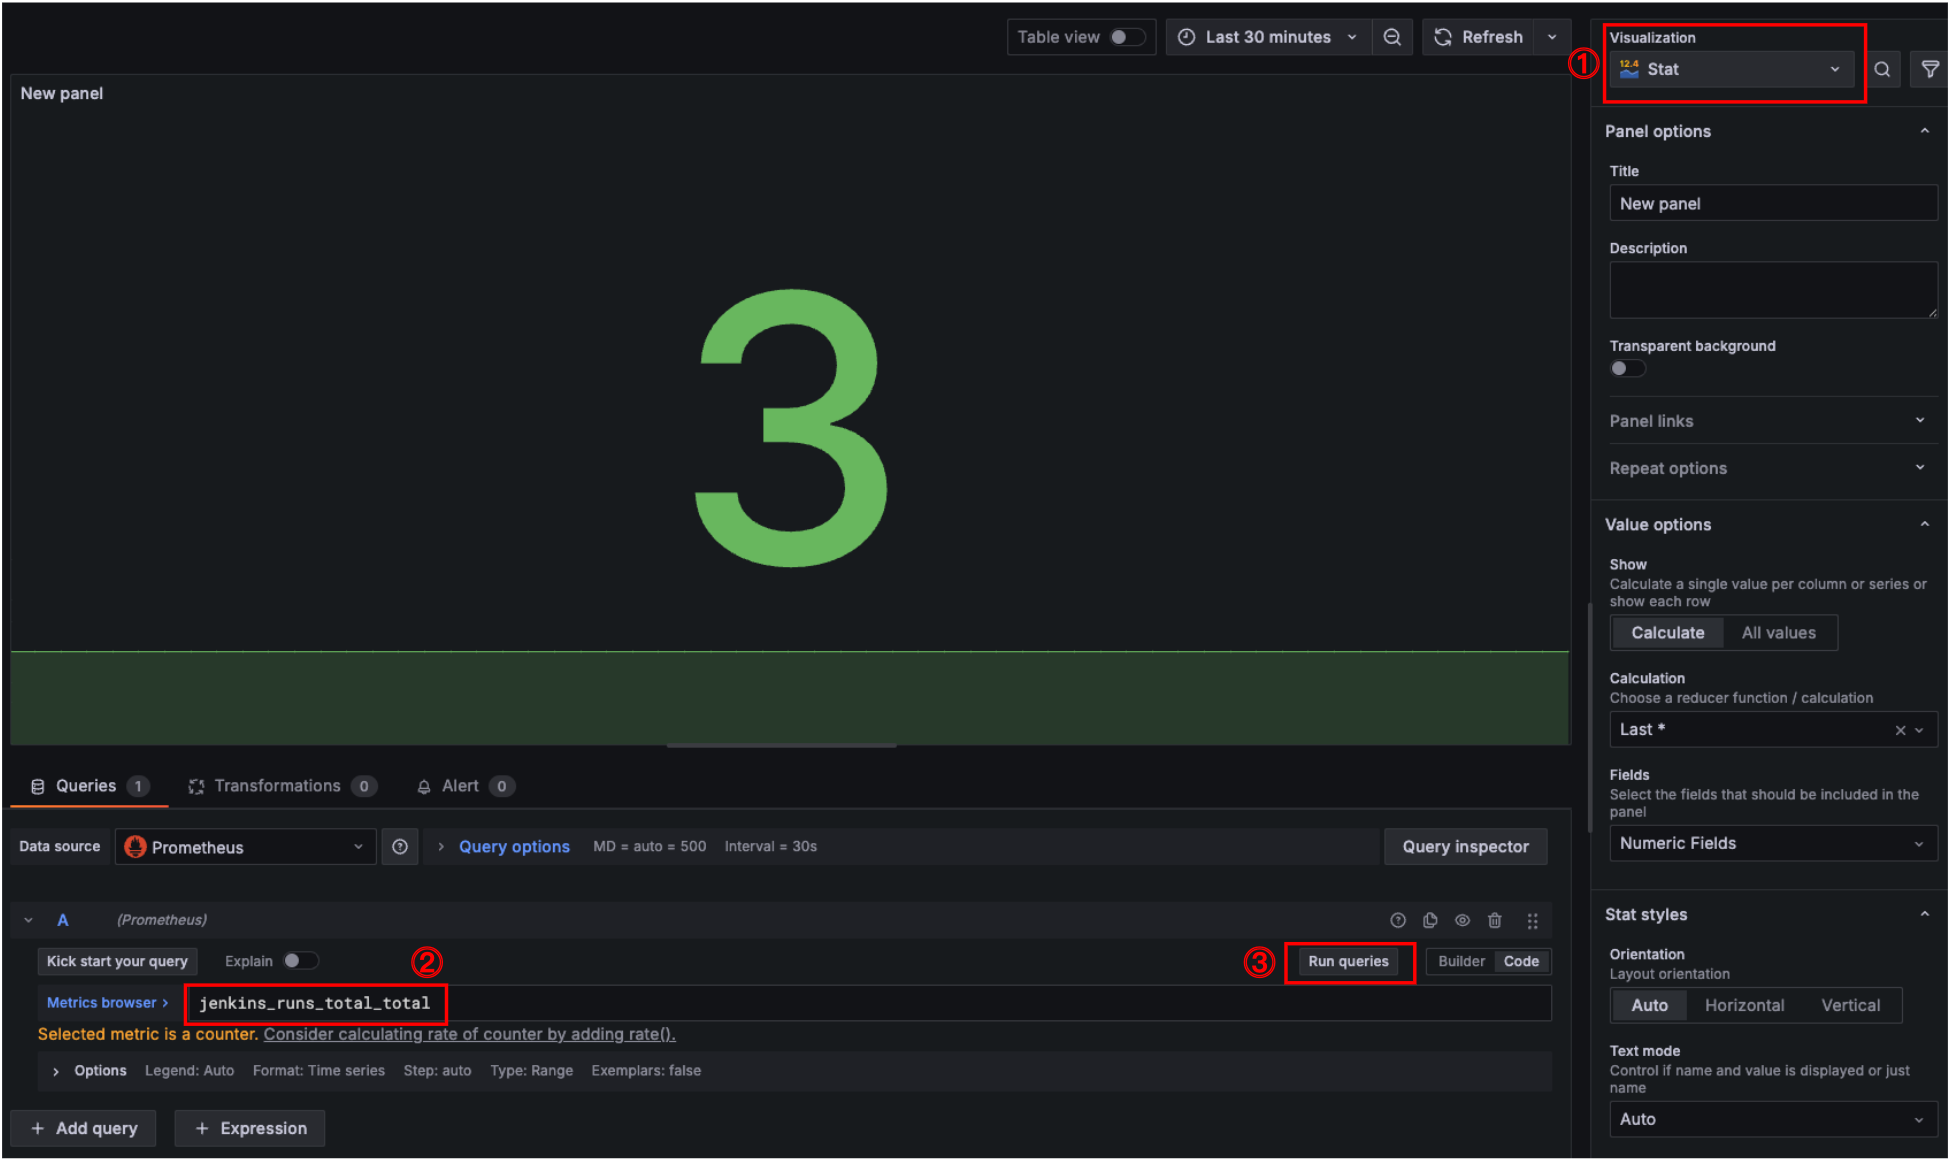Click the query A help question icon
Image resolution: width=1949 pixels, height=1160 pixels.
click(x=1398, y=920)
